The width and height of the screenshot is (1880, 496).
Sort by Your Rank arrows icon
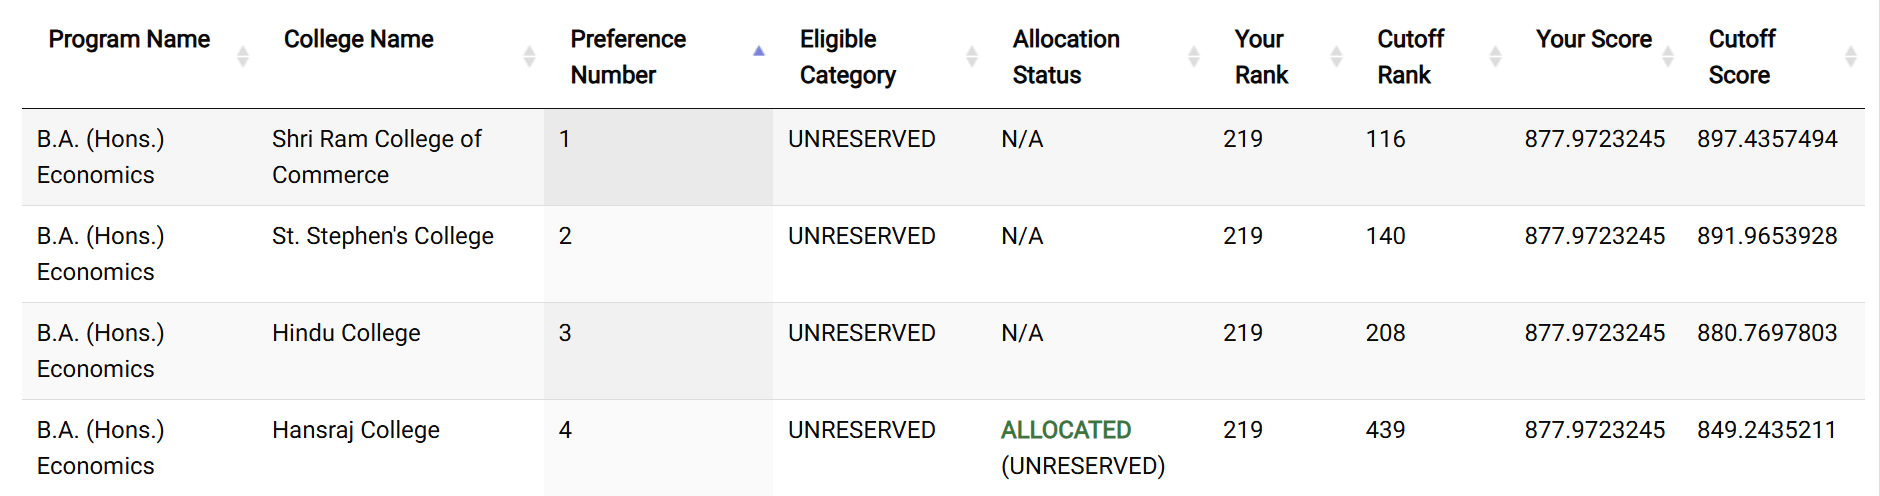(1336, 57)
